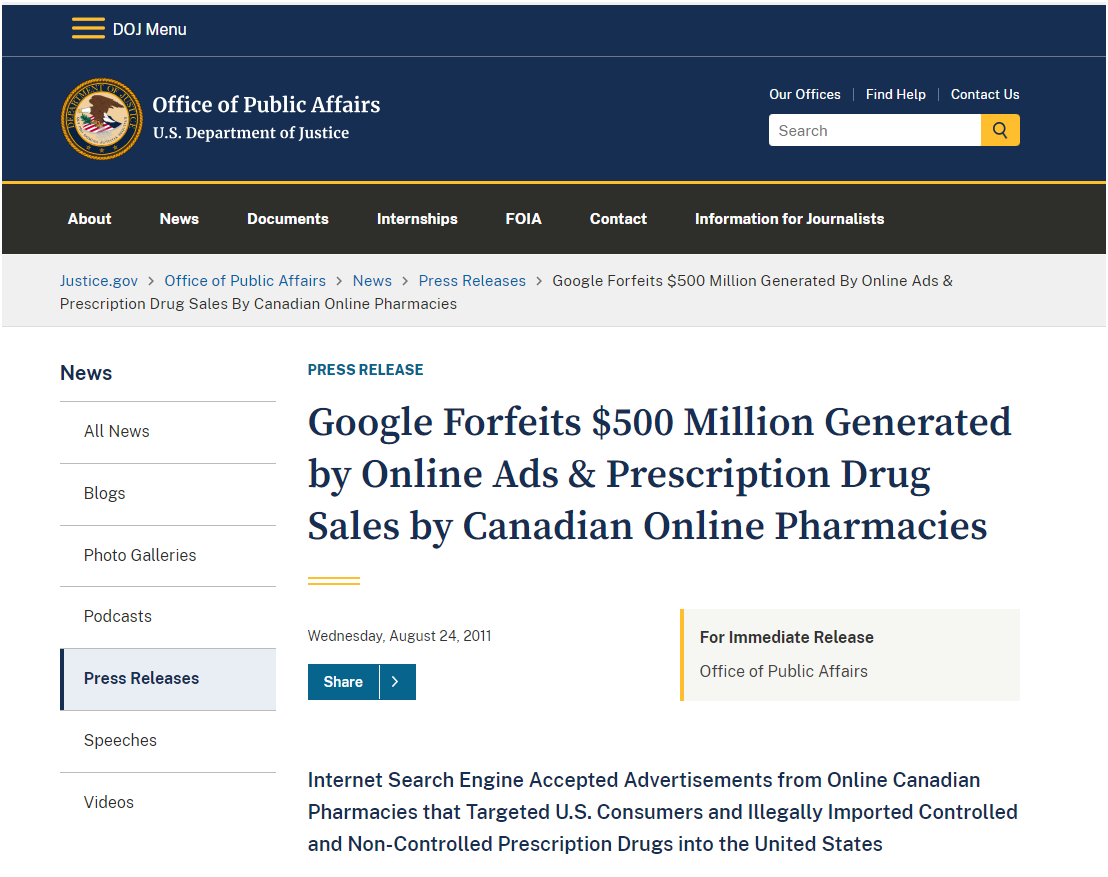Click Office of Public Affairs breadcrumb link
The image size is (1108, 877).
coord(245,281)
